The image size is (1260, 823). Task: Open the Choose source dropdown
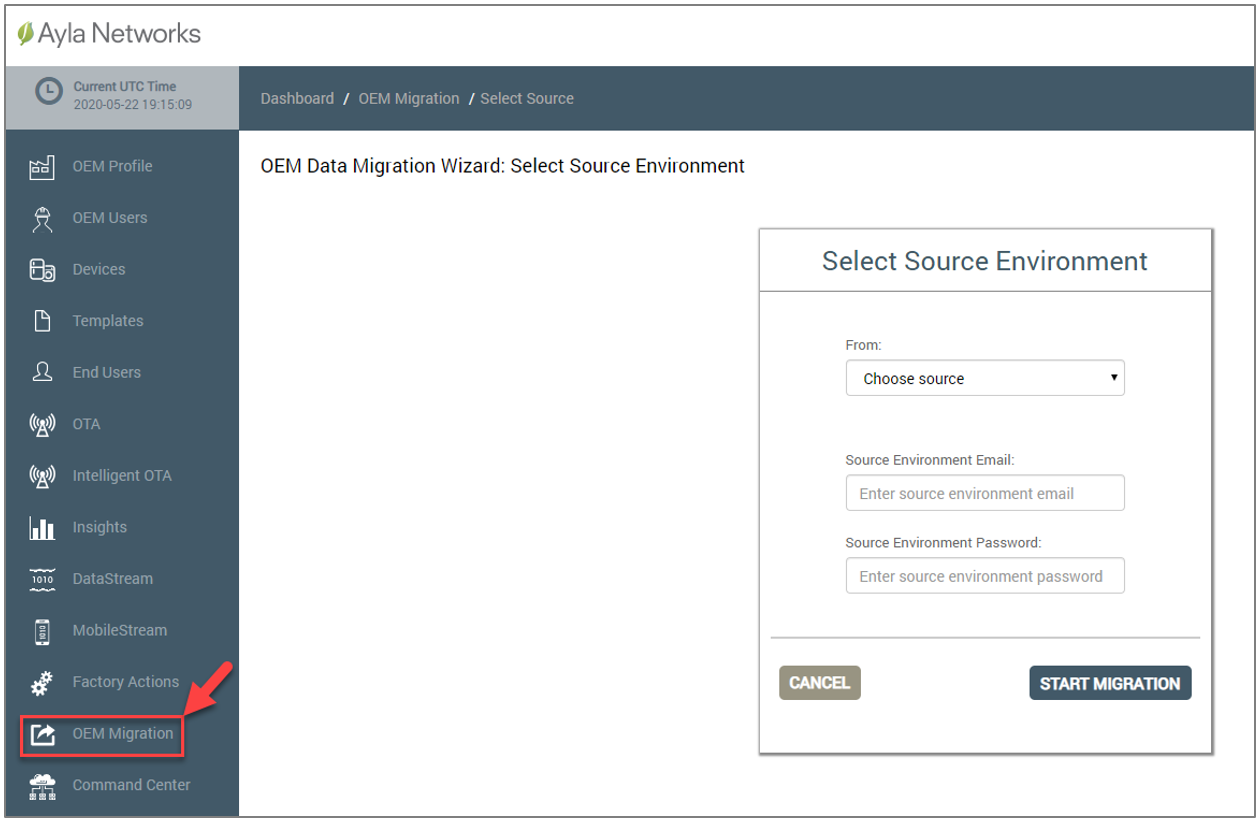[x=985, y=378]
